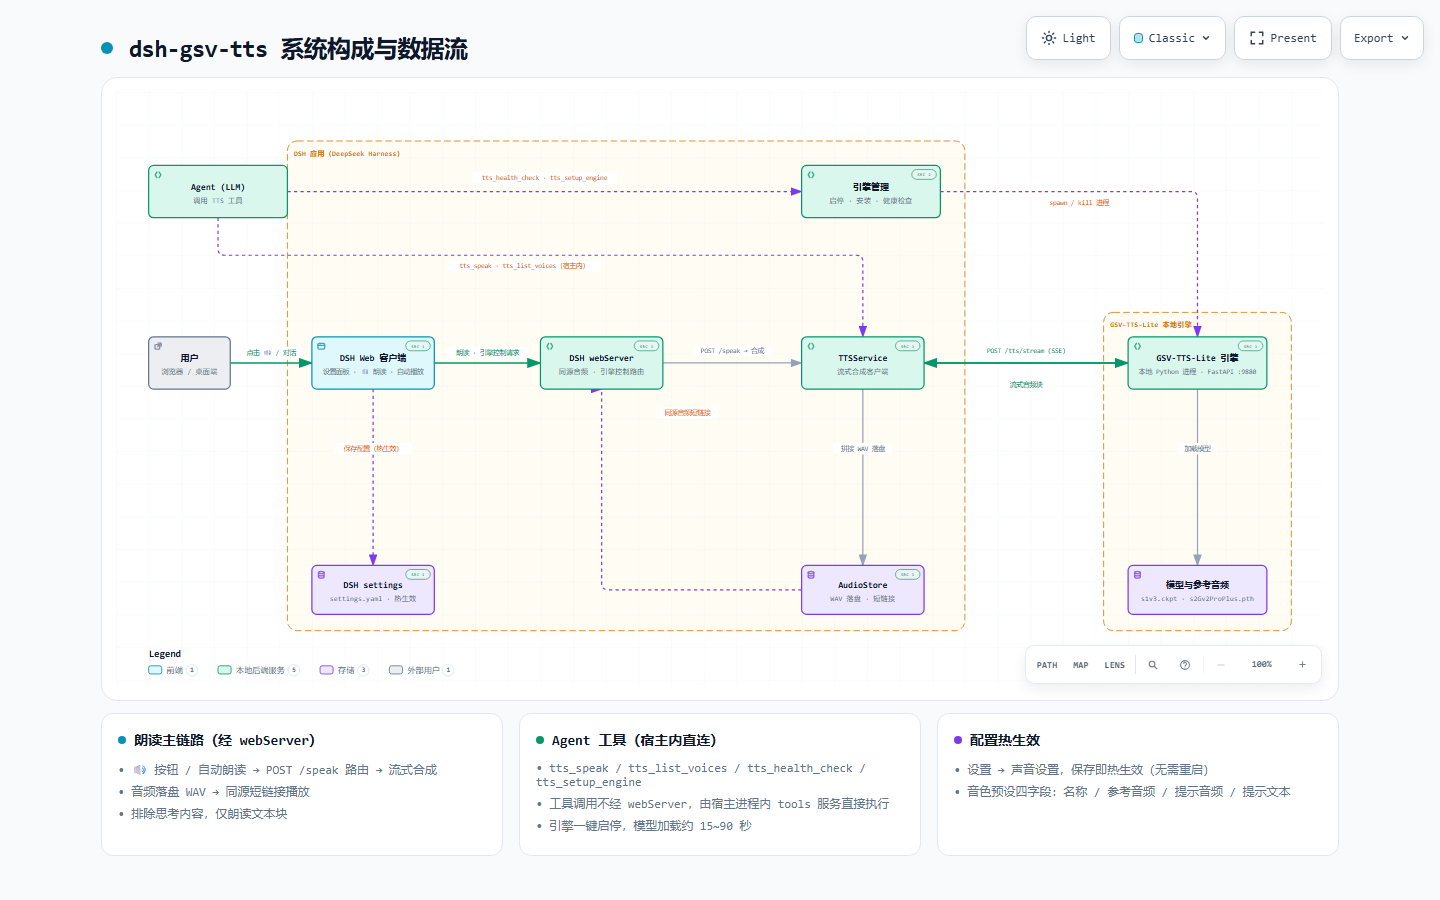Click edge label 'POST /tts/stream (SSE)'
This screenshot has height=900, width=1440.
click(x=1026, y=351)
